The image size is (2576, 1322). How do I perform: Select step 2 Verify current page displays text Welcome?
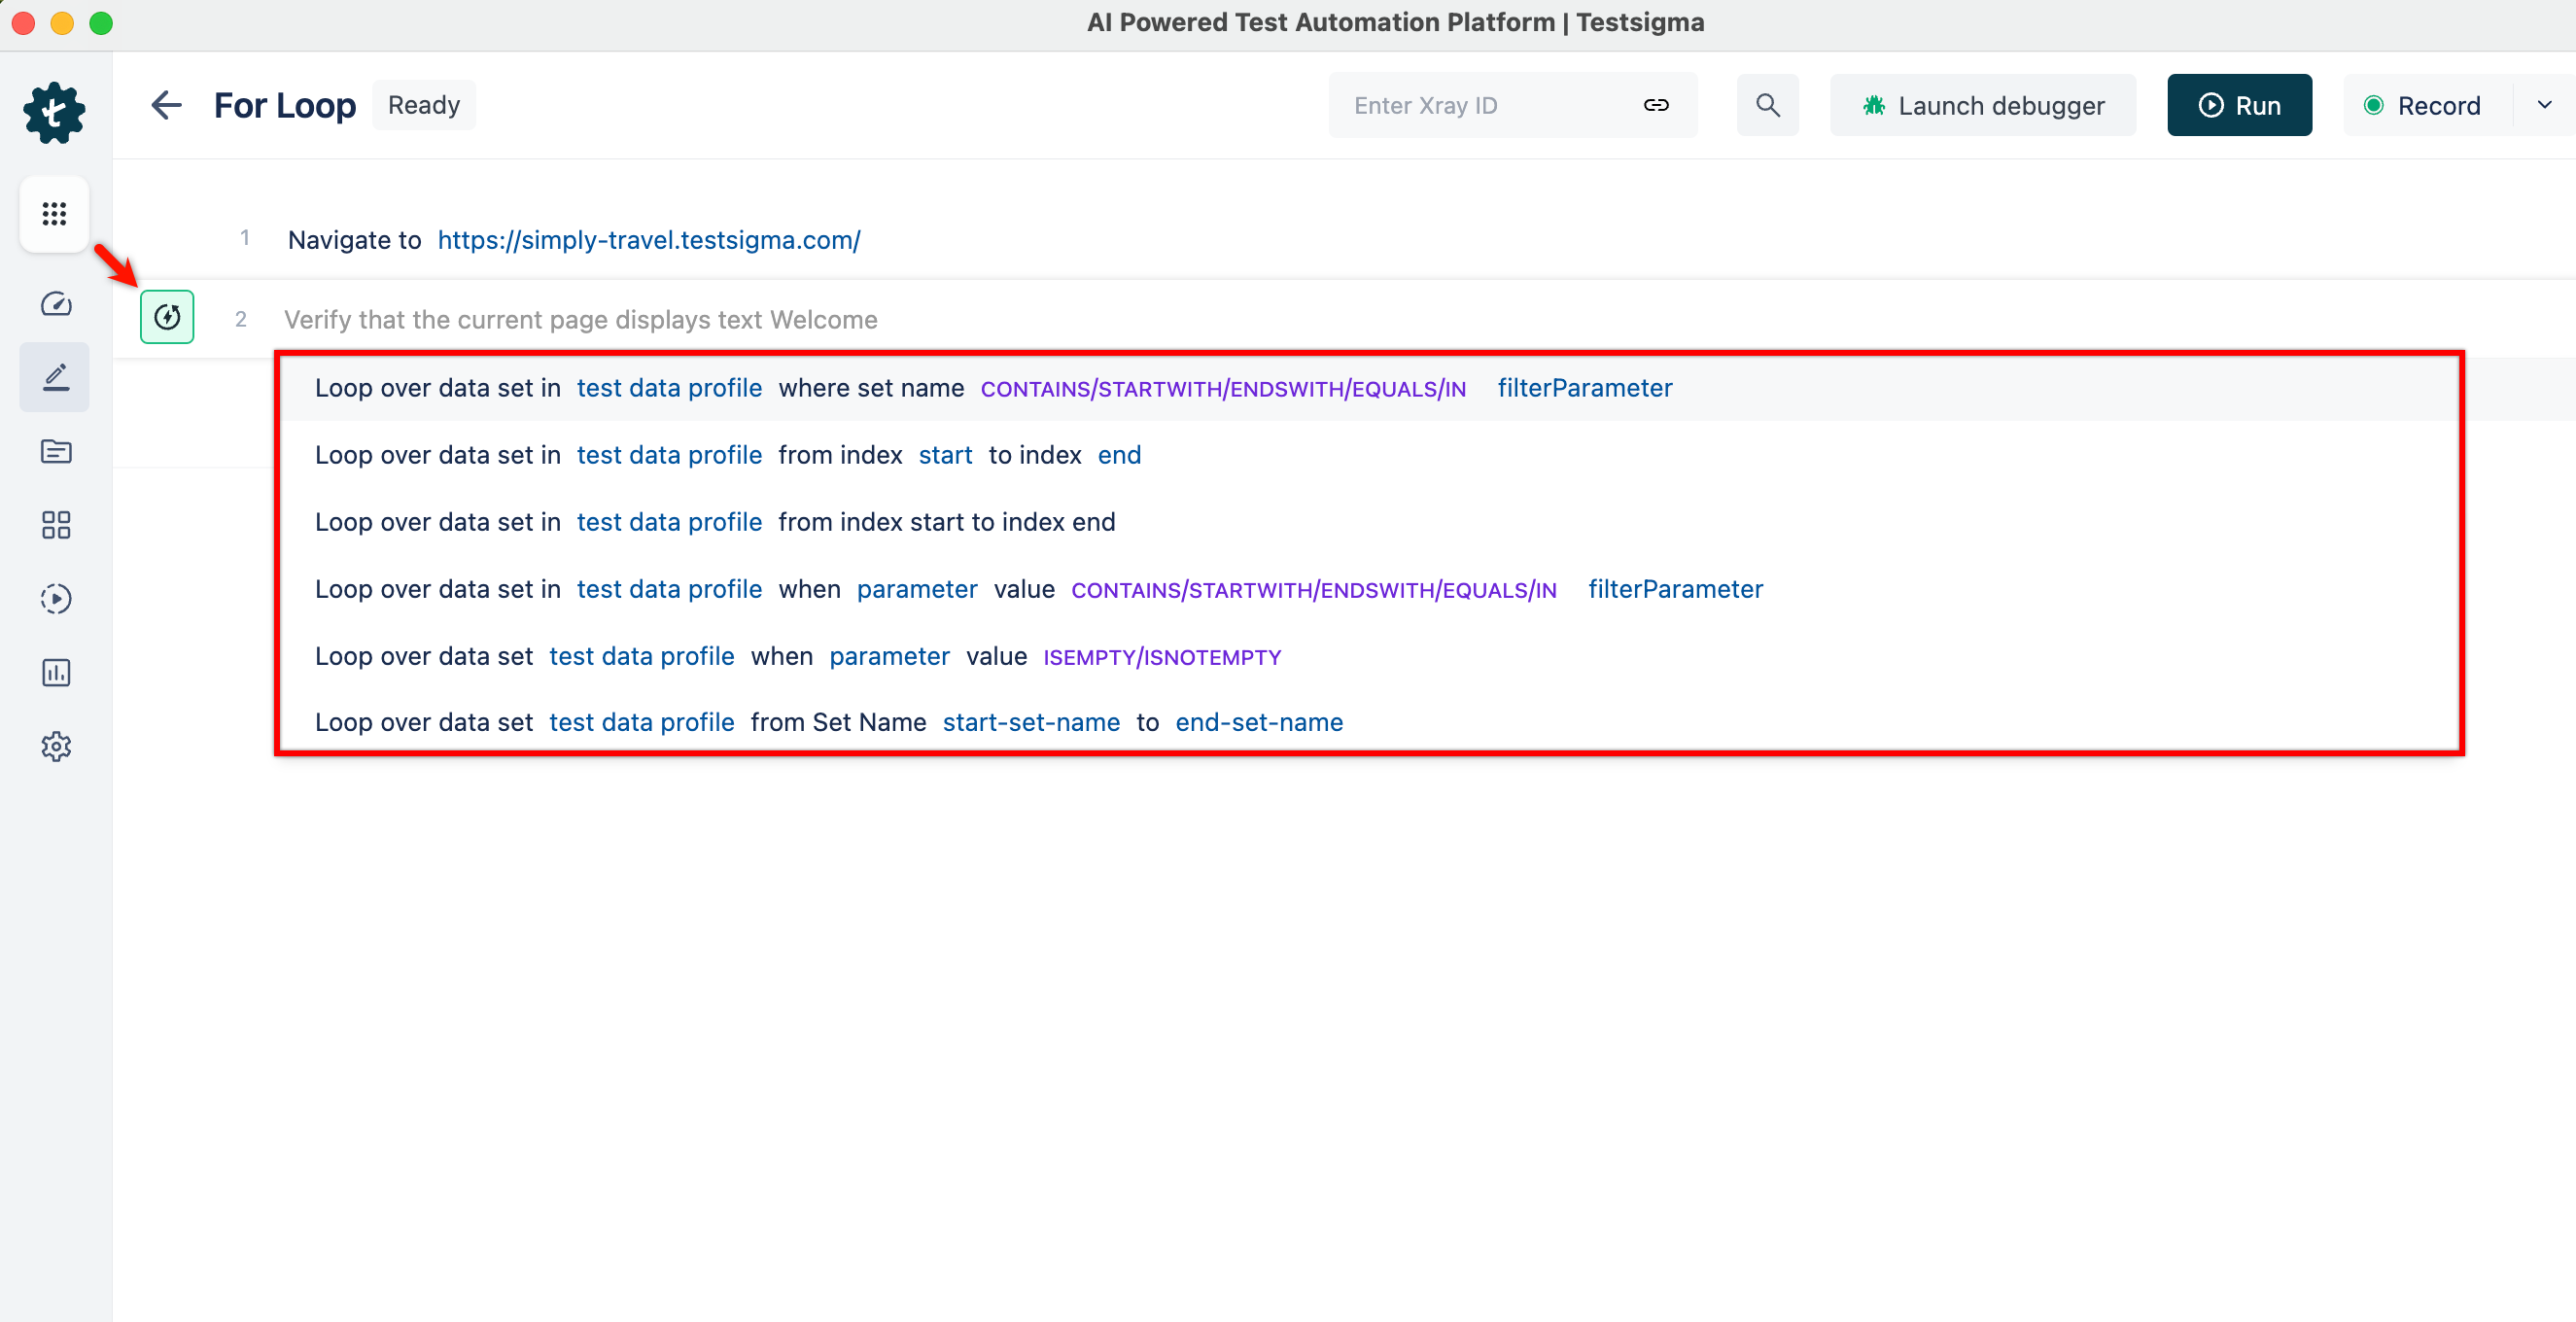581,320
